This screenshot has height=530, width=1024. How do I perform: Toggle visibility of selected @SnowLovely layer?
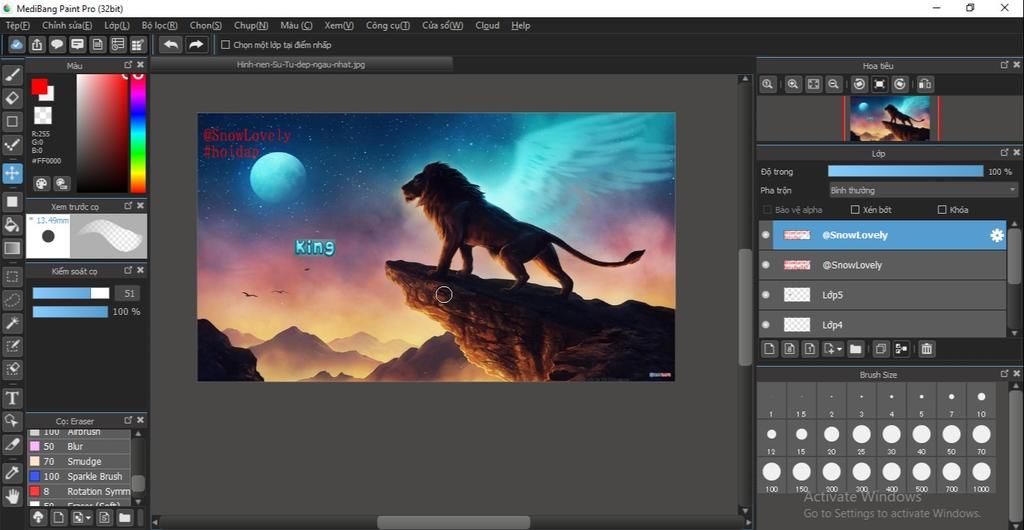point(765,235)
